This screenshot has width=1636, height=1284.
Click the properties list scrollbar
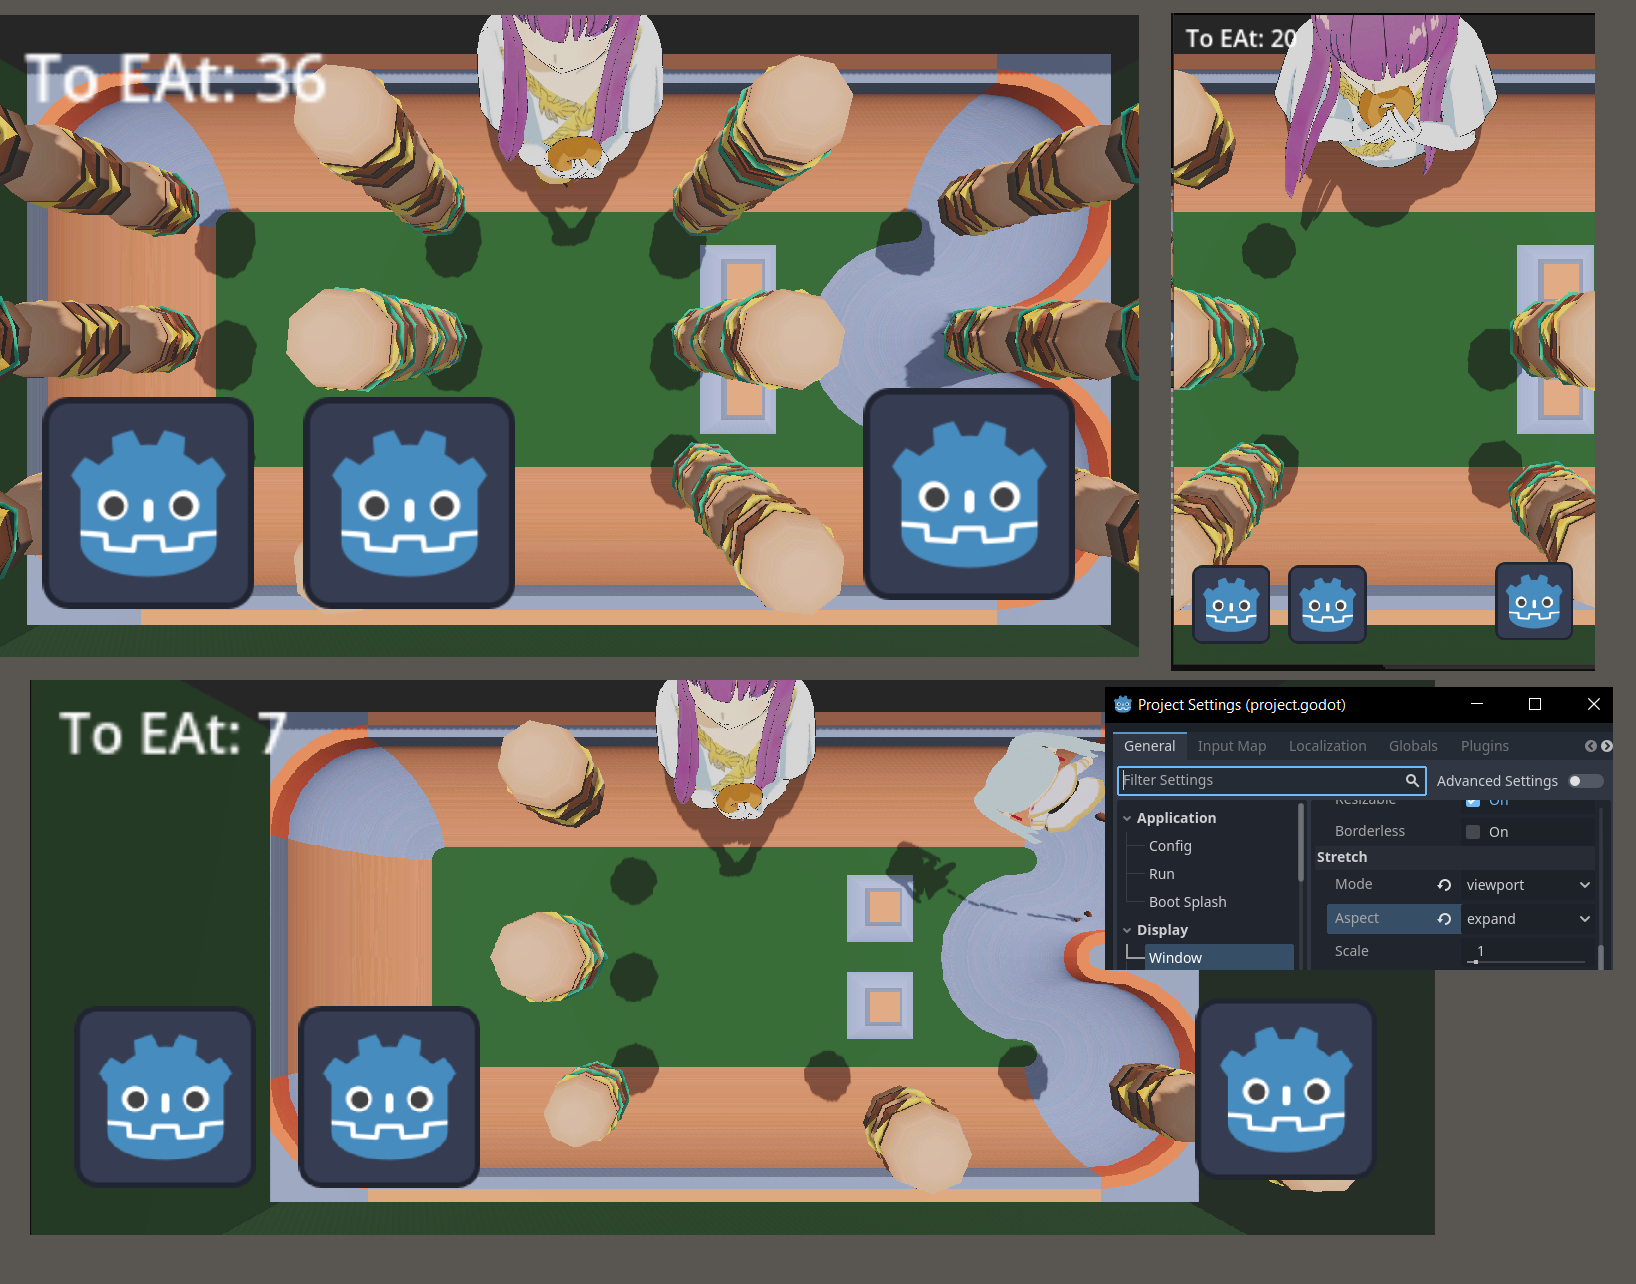point(1601,955)
